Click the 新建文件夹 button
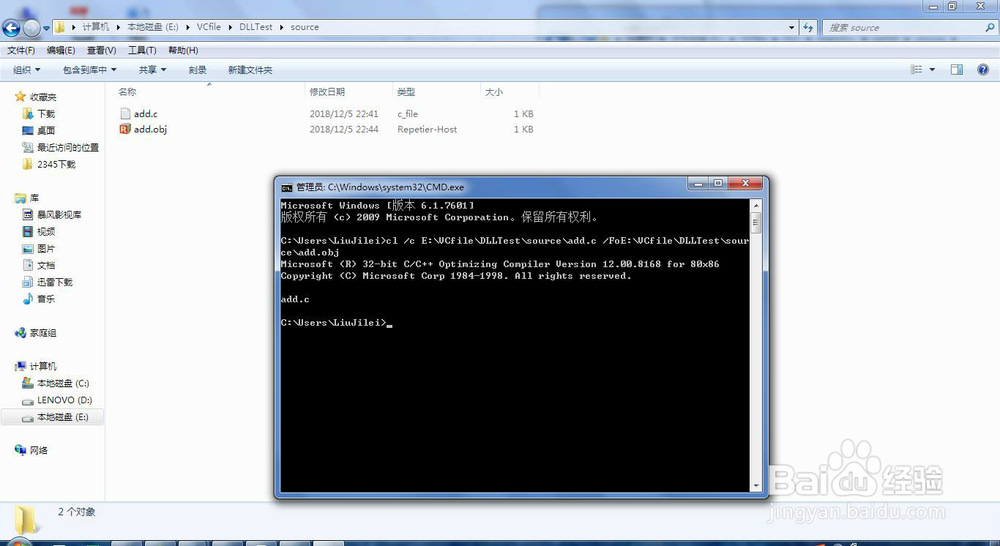Image resolution: width=1000 pixels, height=546 pixels. (250, 70)
